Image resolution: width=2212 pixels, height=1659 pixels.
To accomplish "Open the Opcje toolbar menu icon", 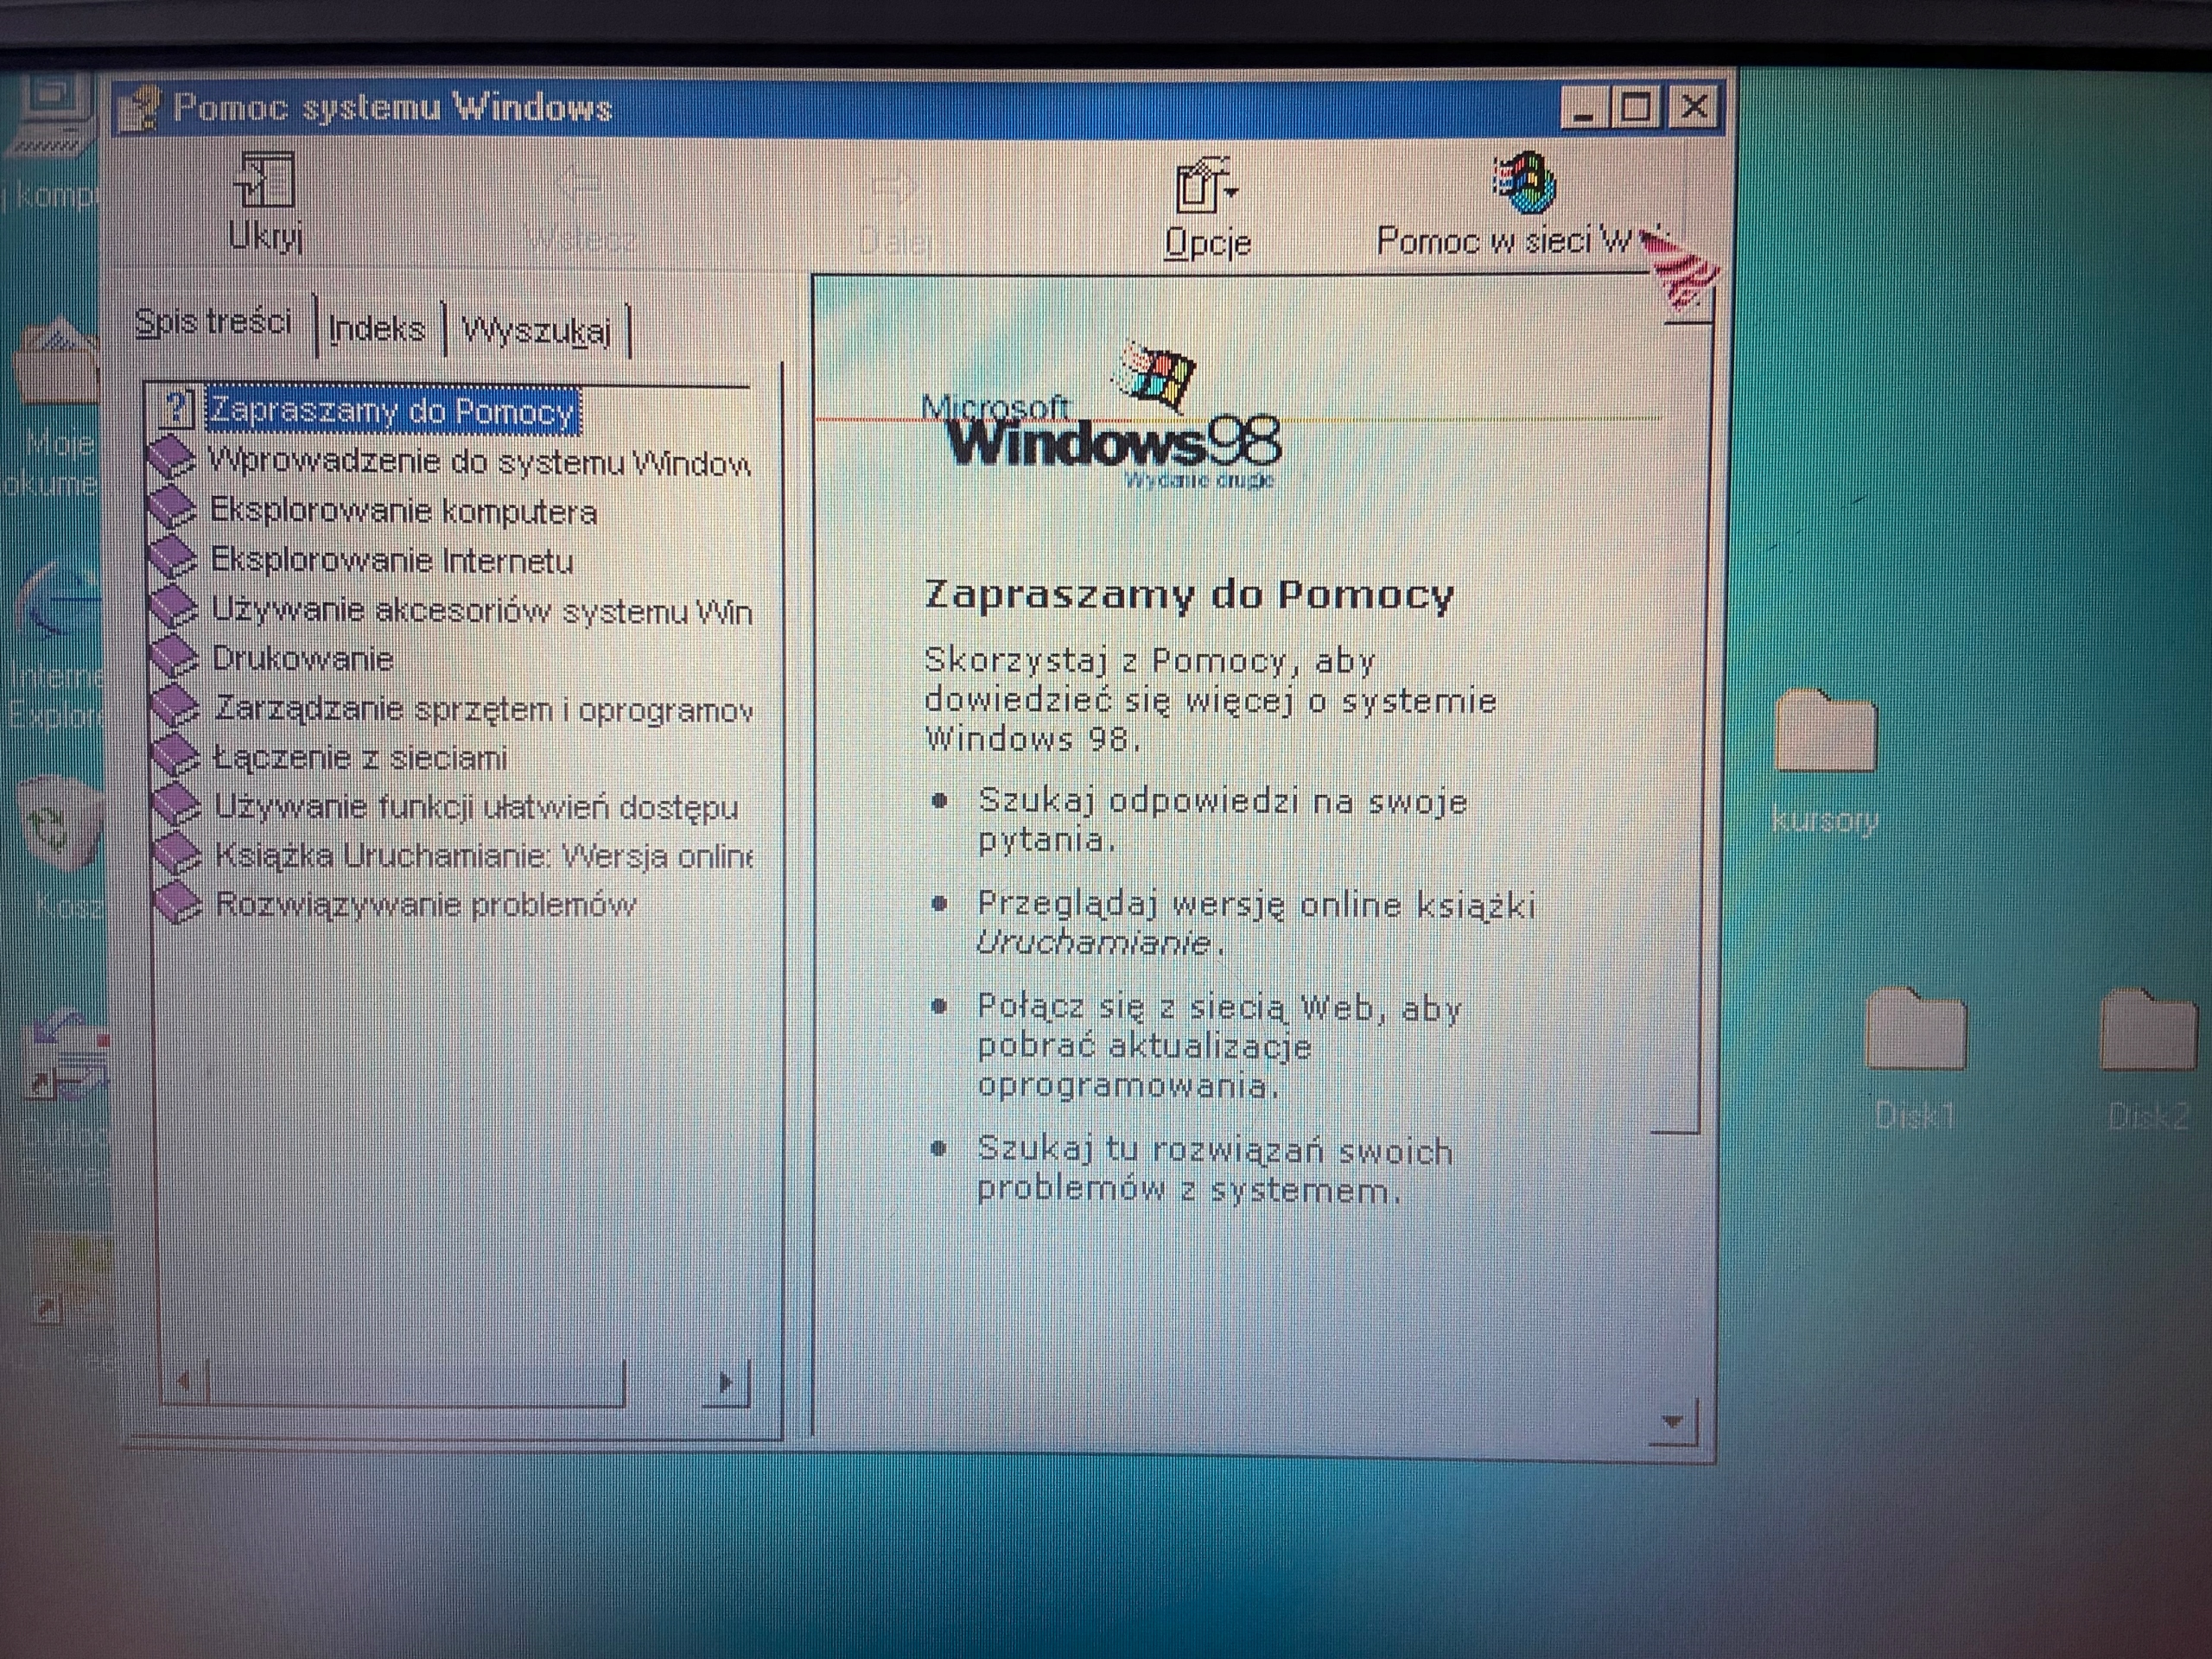I will point(1205,186).
